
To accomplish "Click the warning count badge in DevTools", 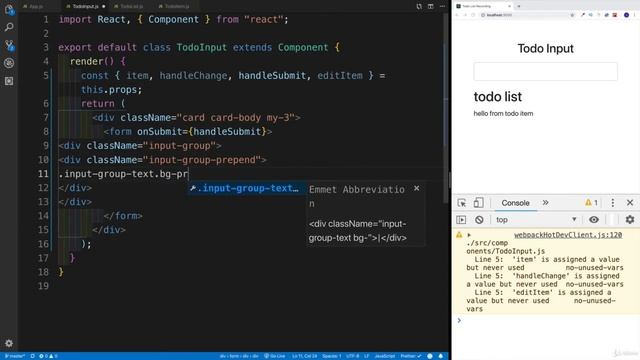I will click(591, 203).
